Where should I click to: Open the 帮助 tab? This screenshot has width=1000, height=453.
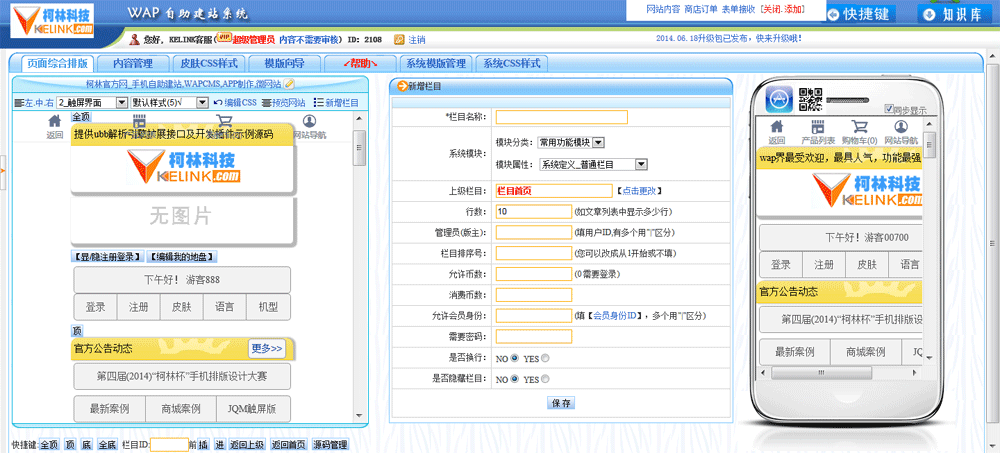[360, 63]
